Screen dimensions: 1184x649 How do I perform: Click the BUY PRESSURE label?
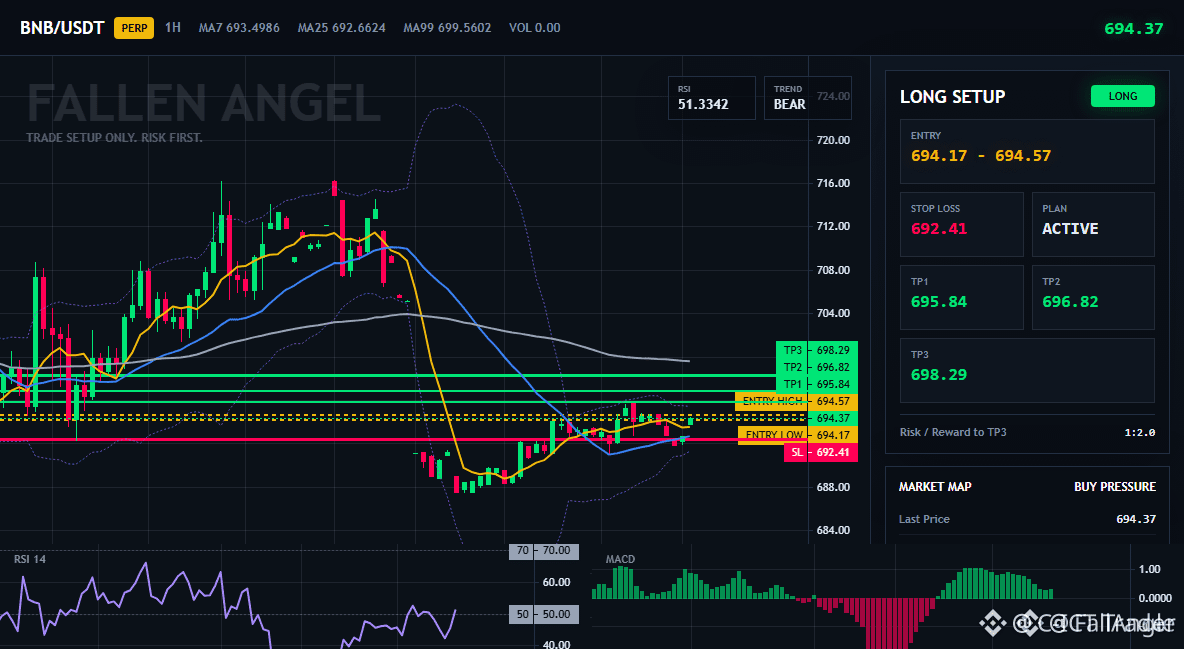coord(1115,487)
